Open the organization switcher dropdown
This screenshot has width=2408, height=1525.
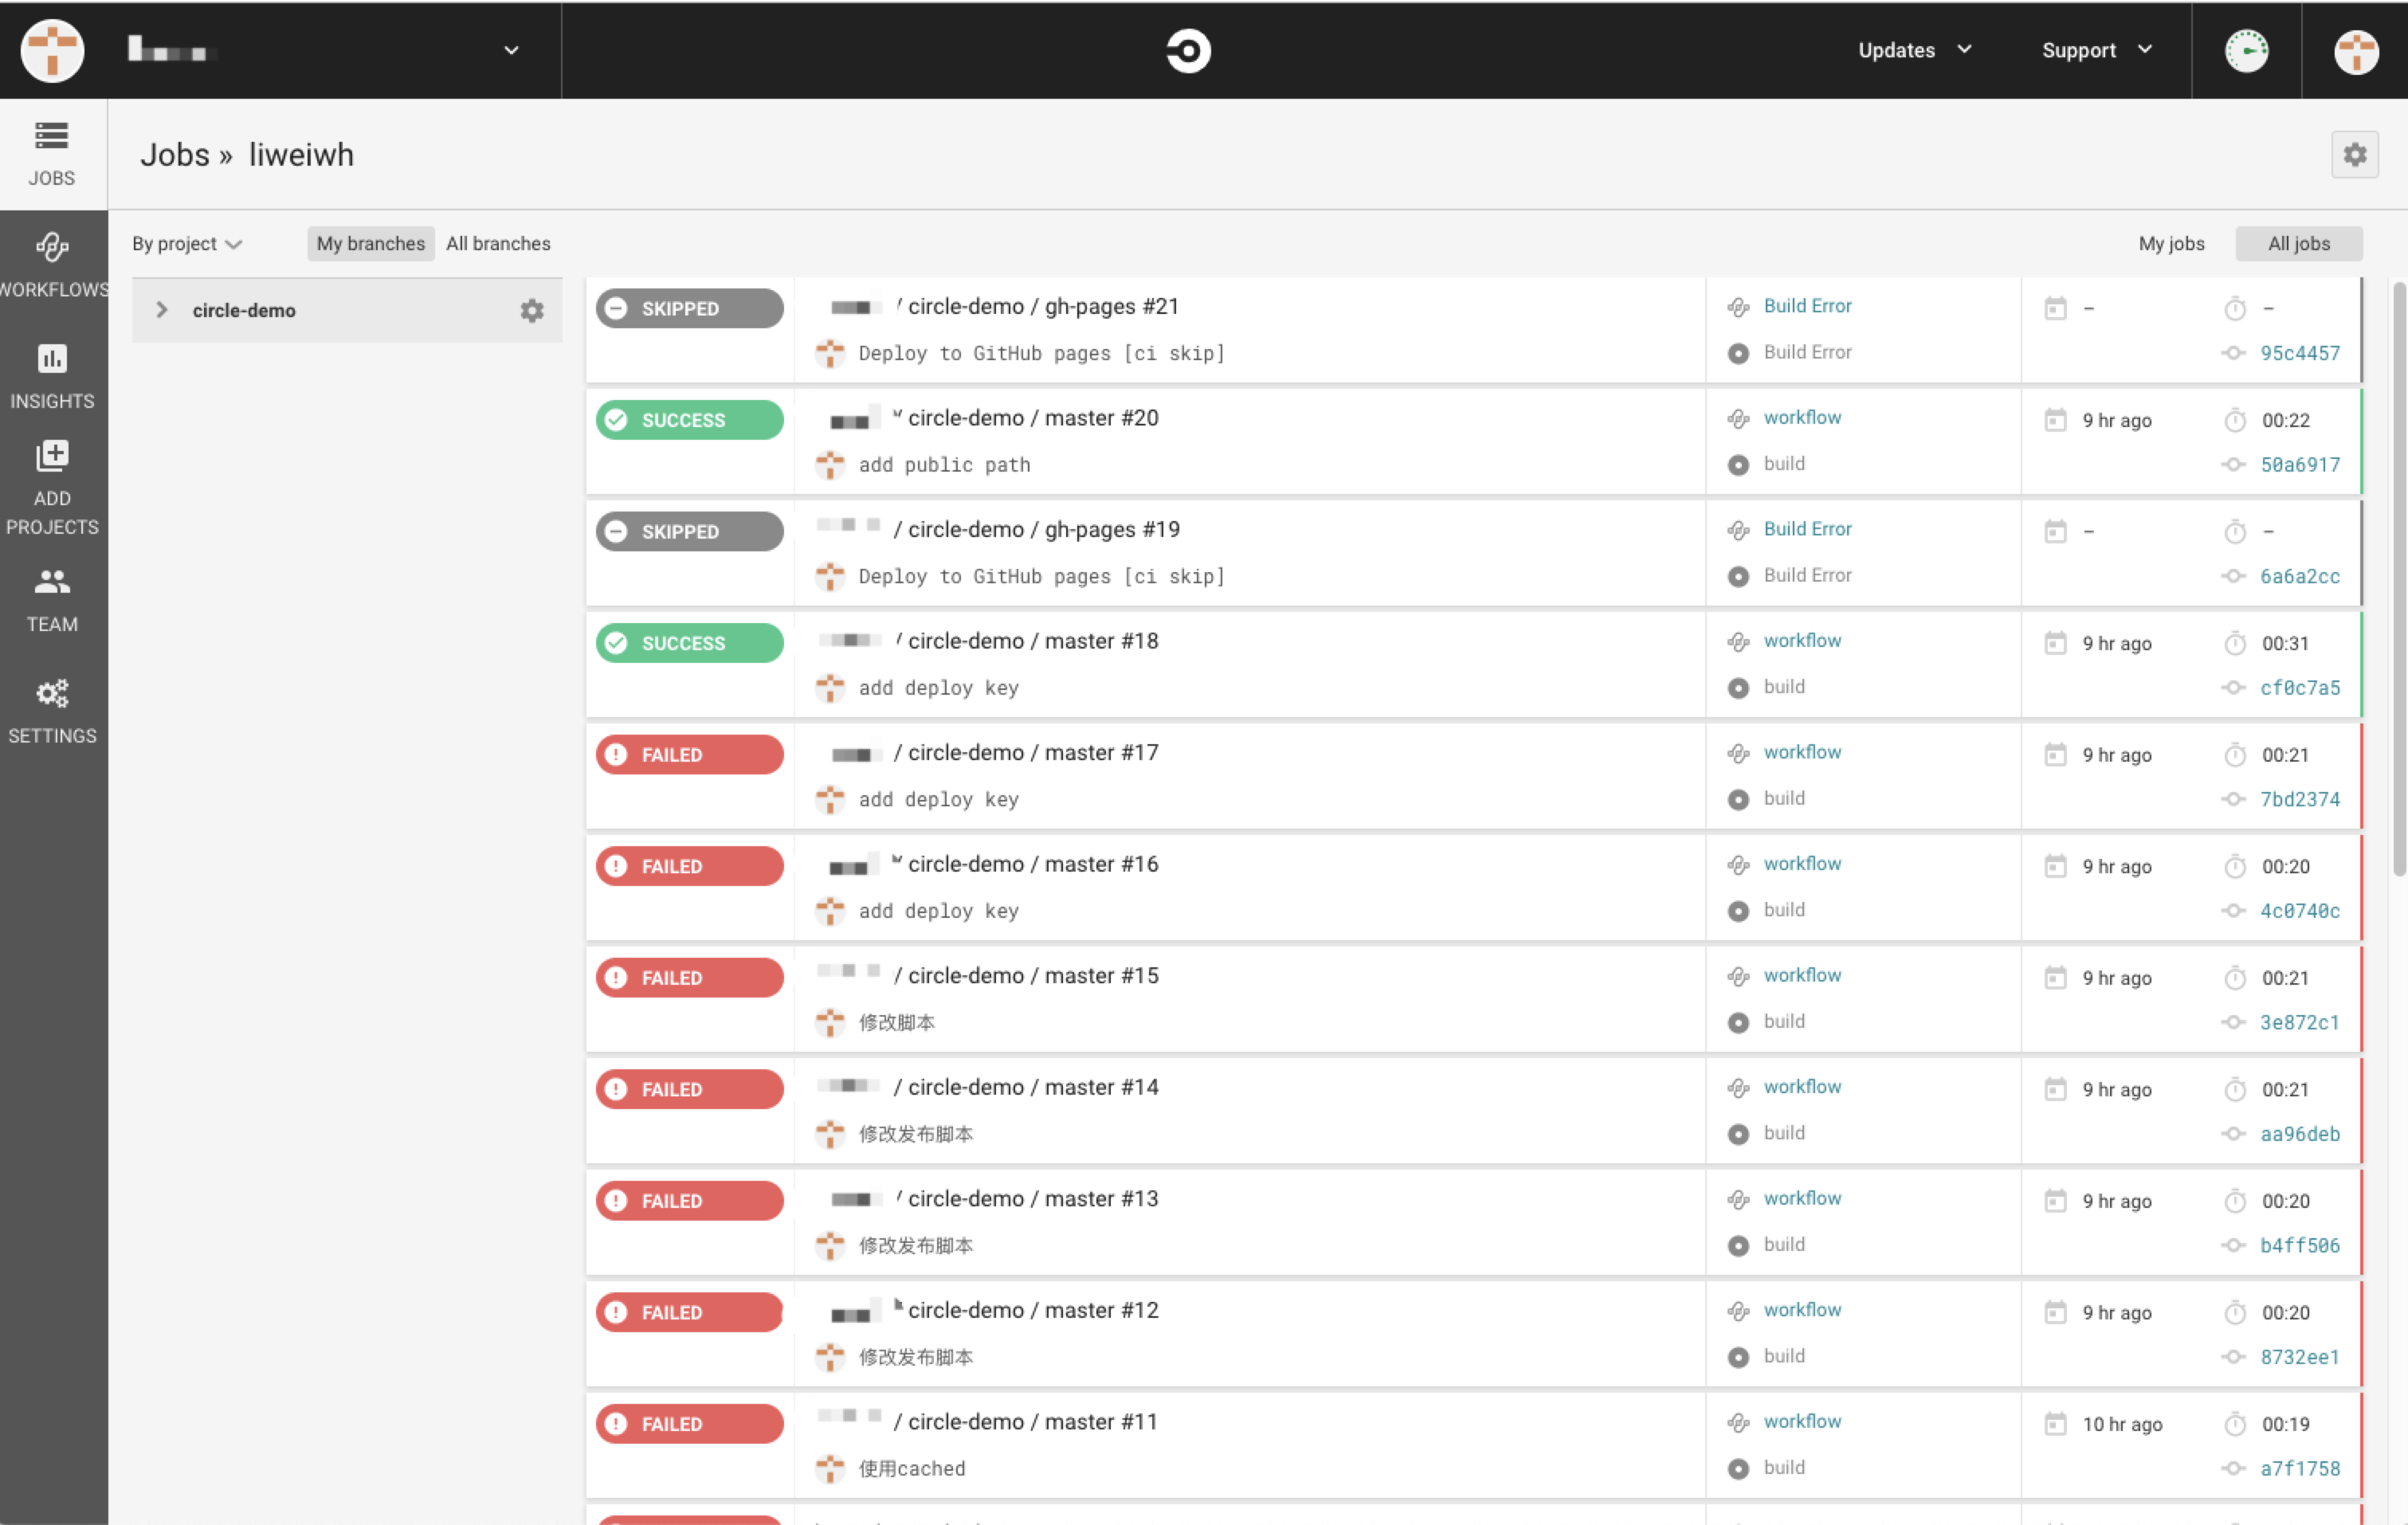(x=511, y=51)
